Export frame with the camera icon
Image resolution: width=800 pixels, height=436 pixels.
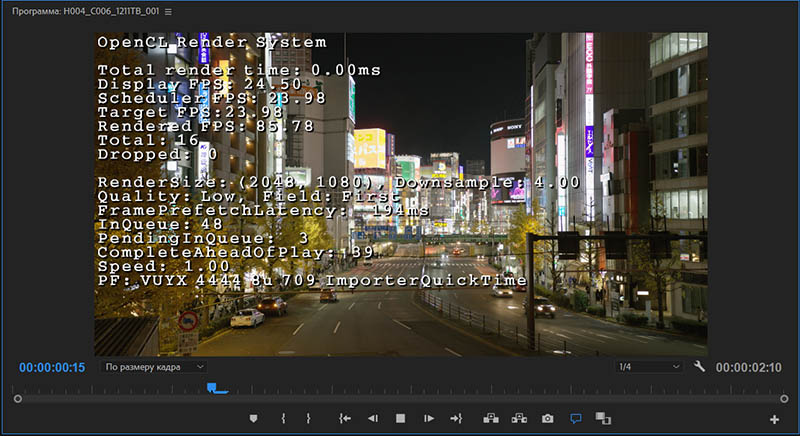547,419
